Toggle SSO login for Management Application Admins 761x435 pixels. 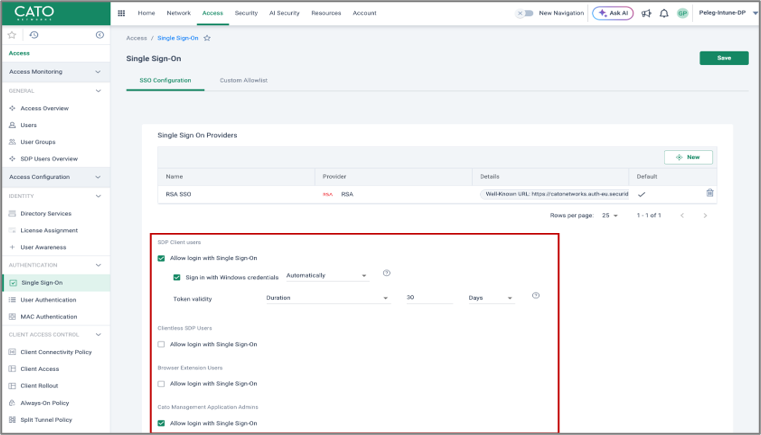coord(161,423)
